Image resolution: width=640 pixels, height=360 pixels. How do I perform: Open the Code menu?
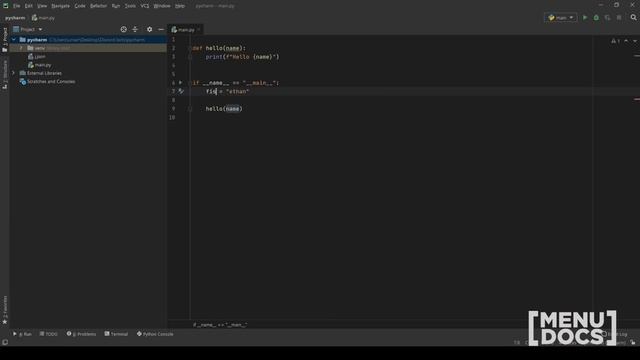click(80, 6)
